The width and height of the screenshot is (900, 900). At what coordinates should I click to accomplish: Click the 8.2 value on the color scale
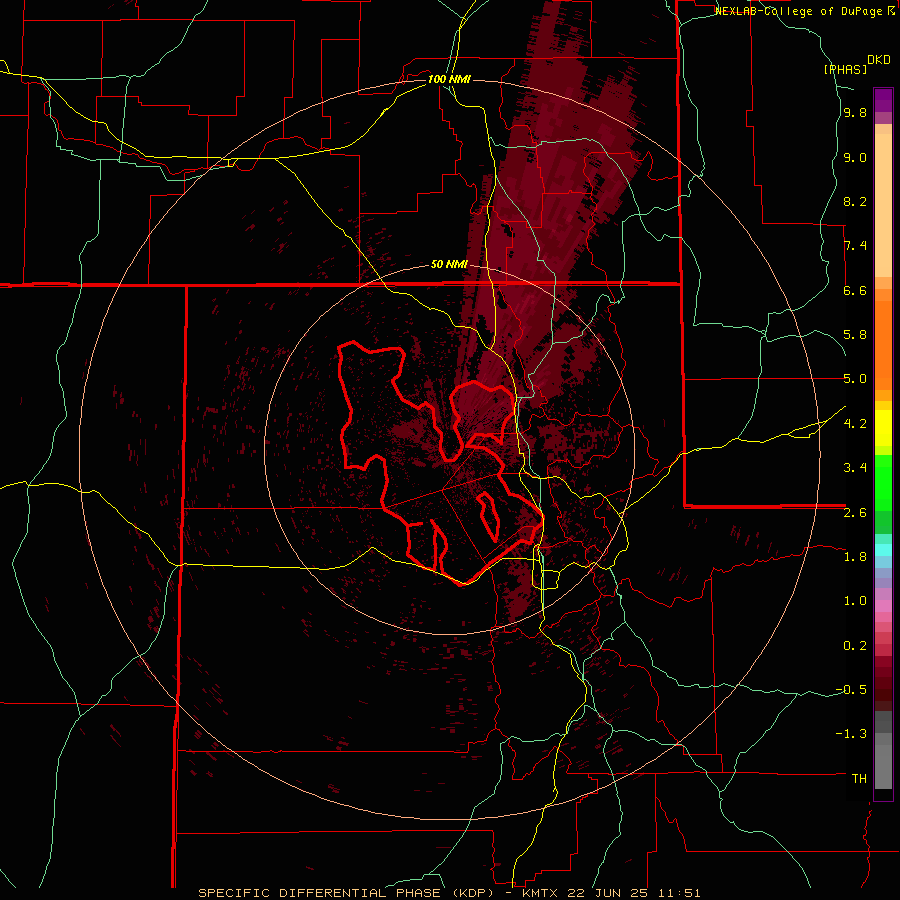(855, 201)
